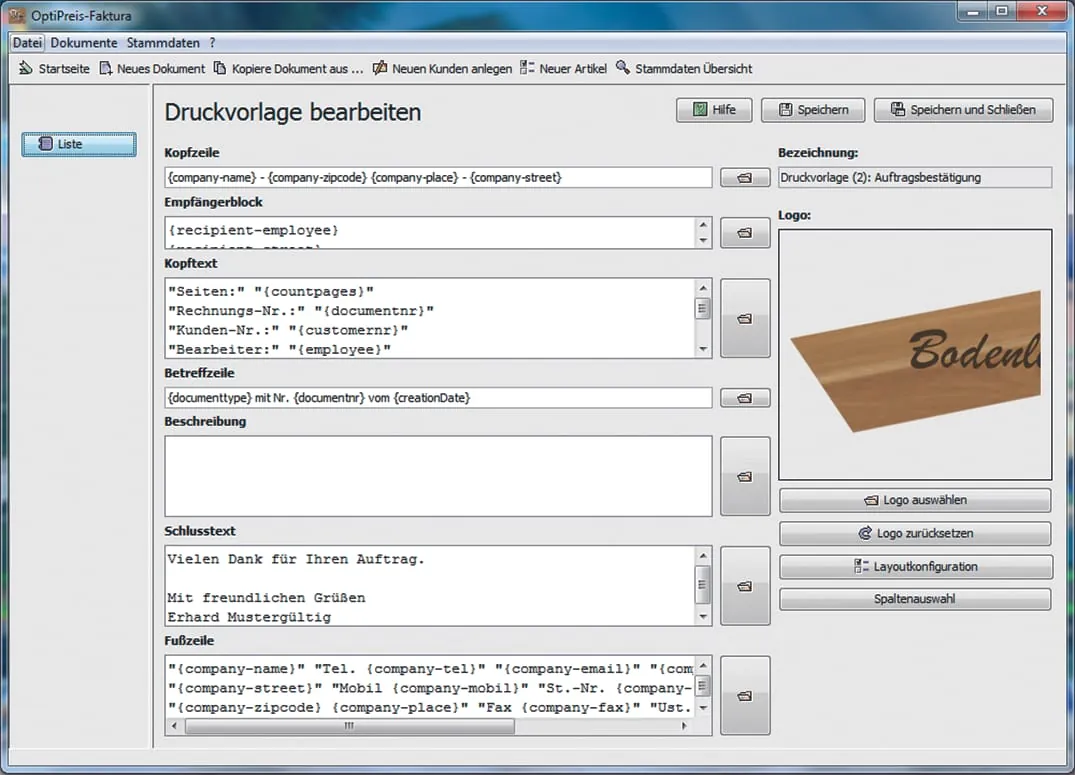Screen dimensions: 1075x775
Task: Open the folder button next to Kopftext
Action: pos(745,318)
